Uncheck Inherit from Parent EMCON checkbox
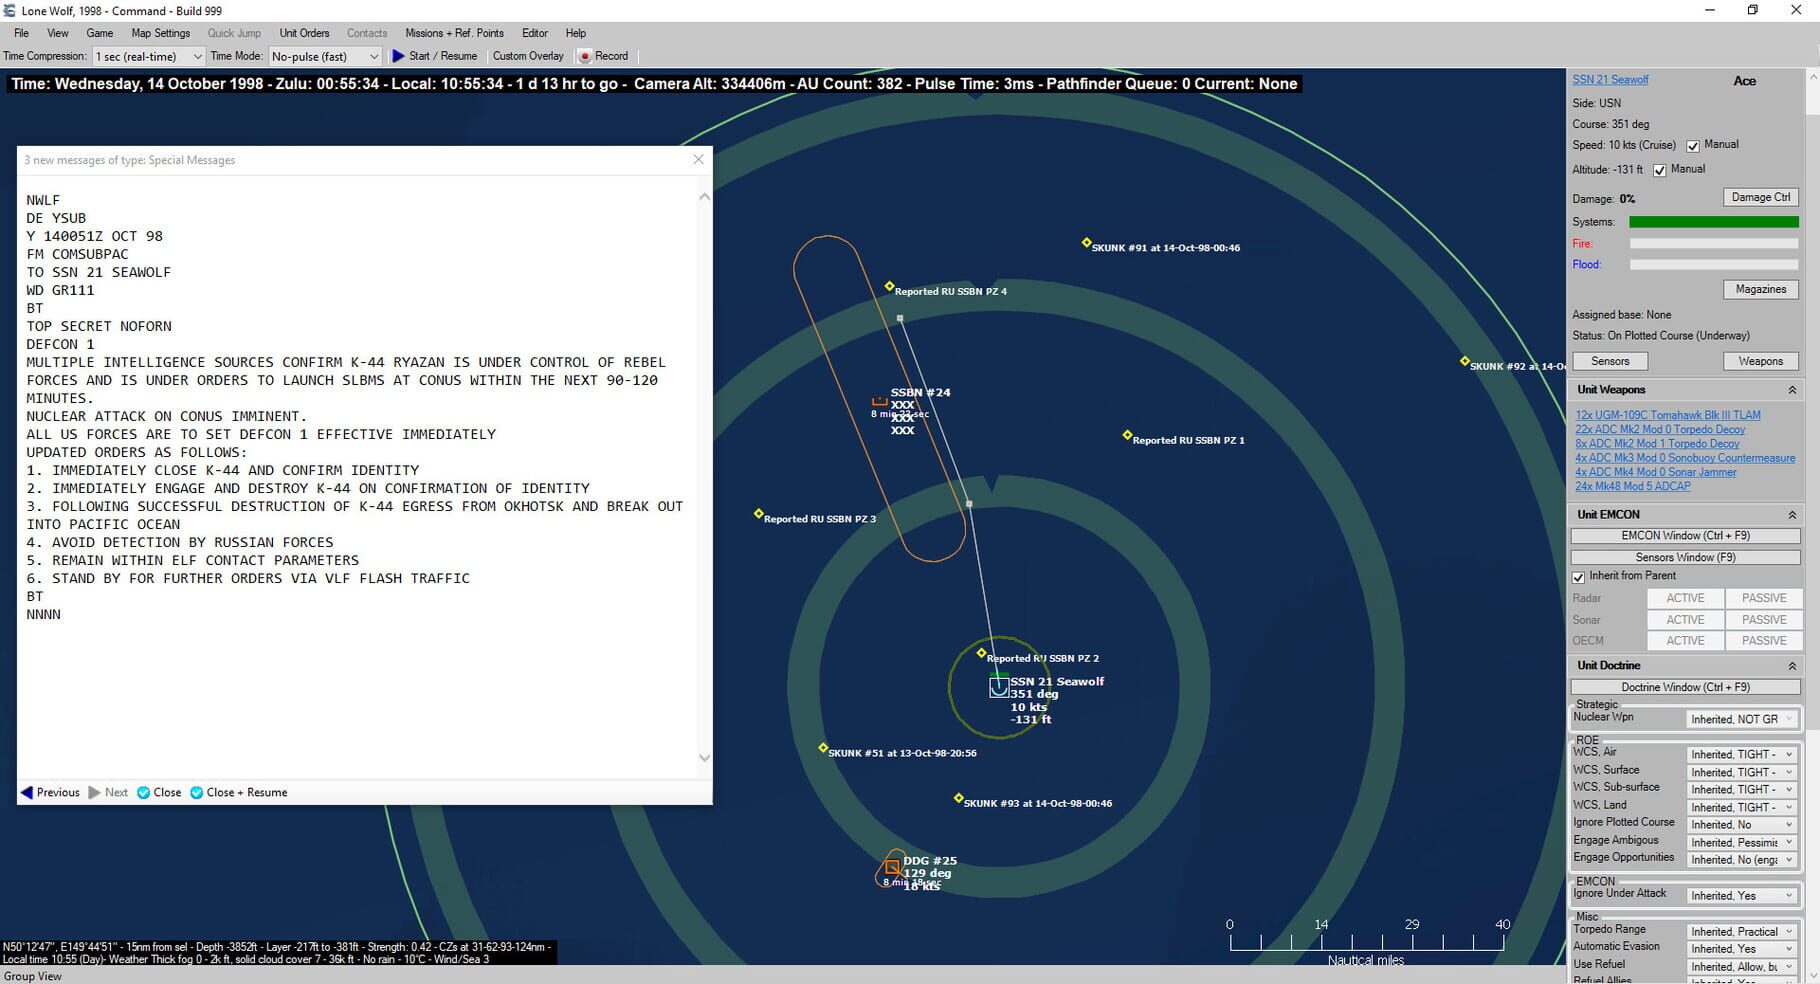The width and height of the screenshot is (1820, 984). [1579, 577]
